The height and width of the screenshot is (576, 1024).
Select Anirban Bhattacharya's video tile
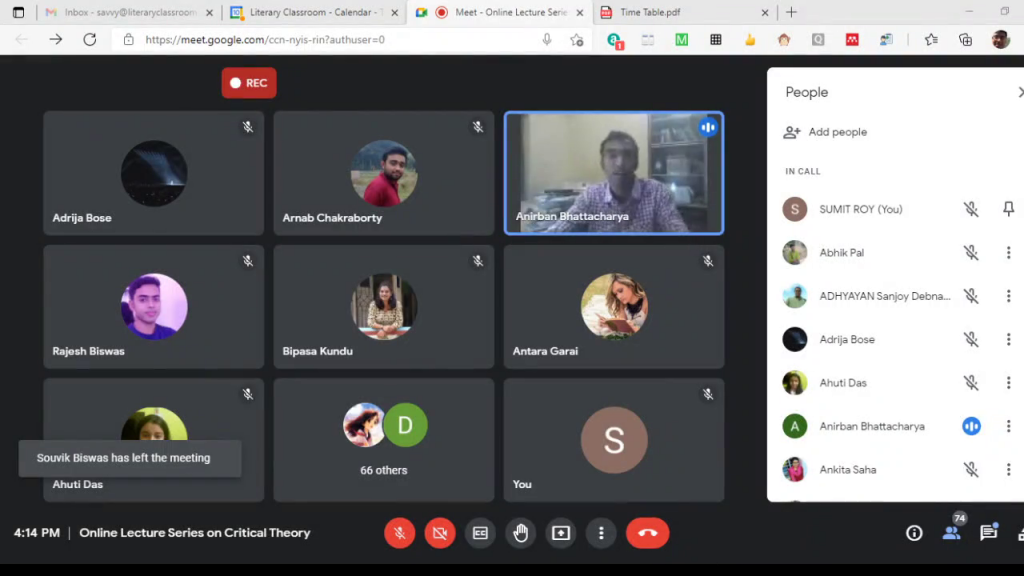(613, 172)
